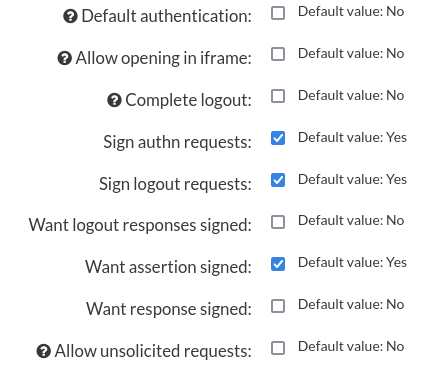The image size is (423, 374).
Task: Open help icon beside Allow unsolicited requests
Action: click(x=44, y=351)
